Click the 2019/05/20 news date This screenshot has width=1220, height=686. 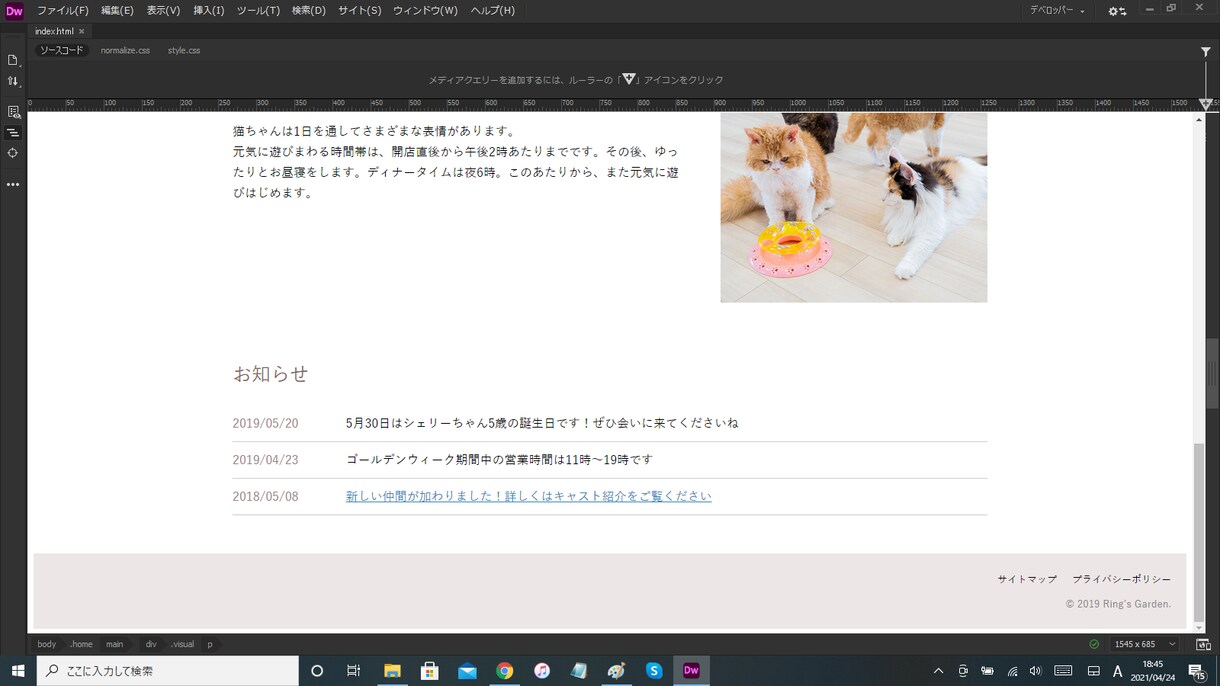265,423
